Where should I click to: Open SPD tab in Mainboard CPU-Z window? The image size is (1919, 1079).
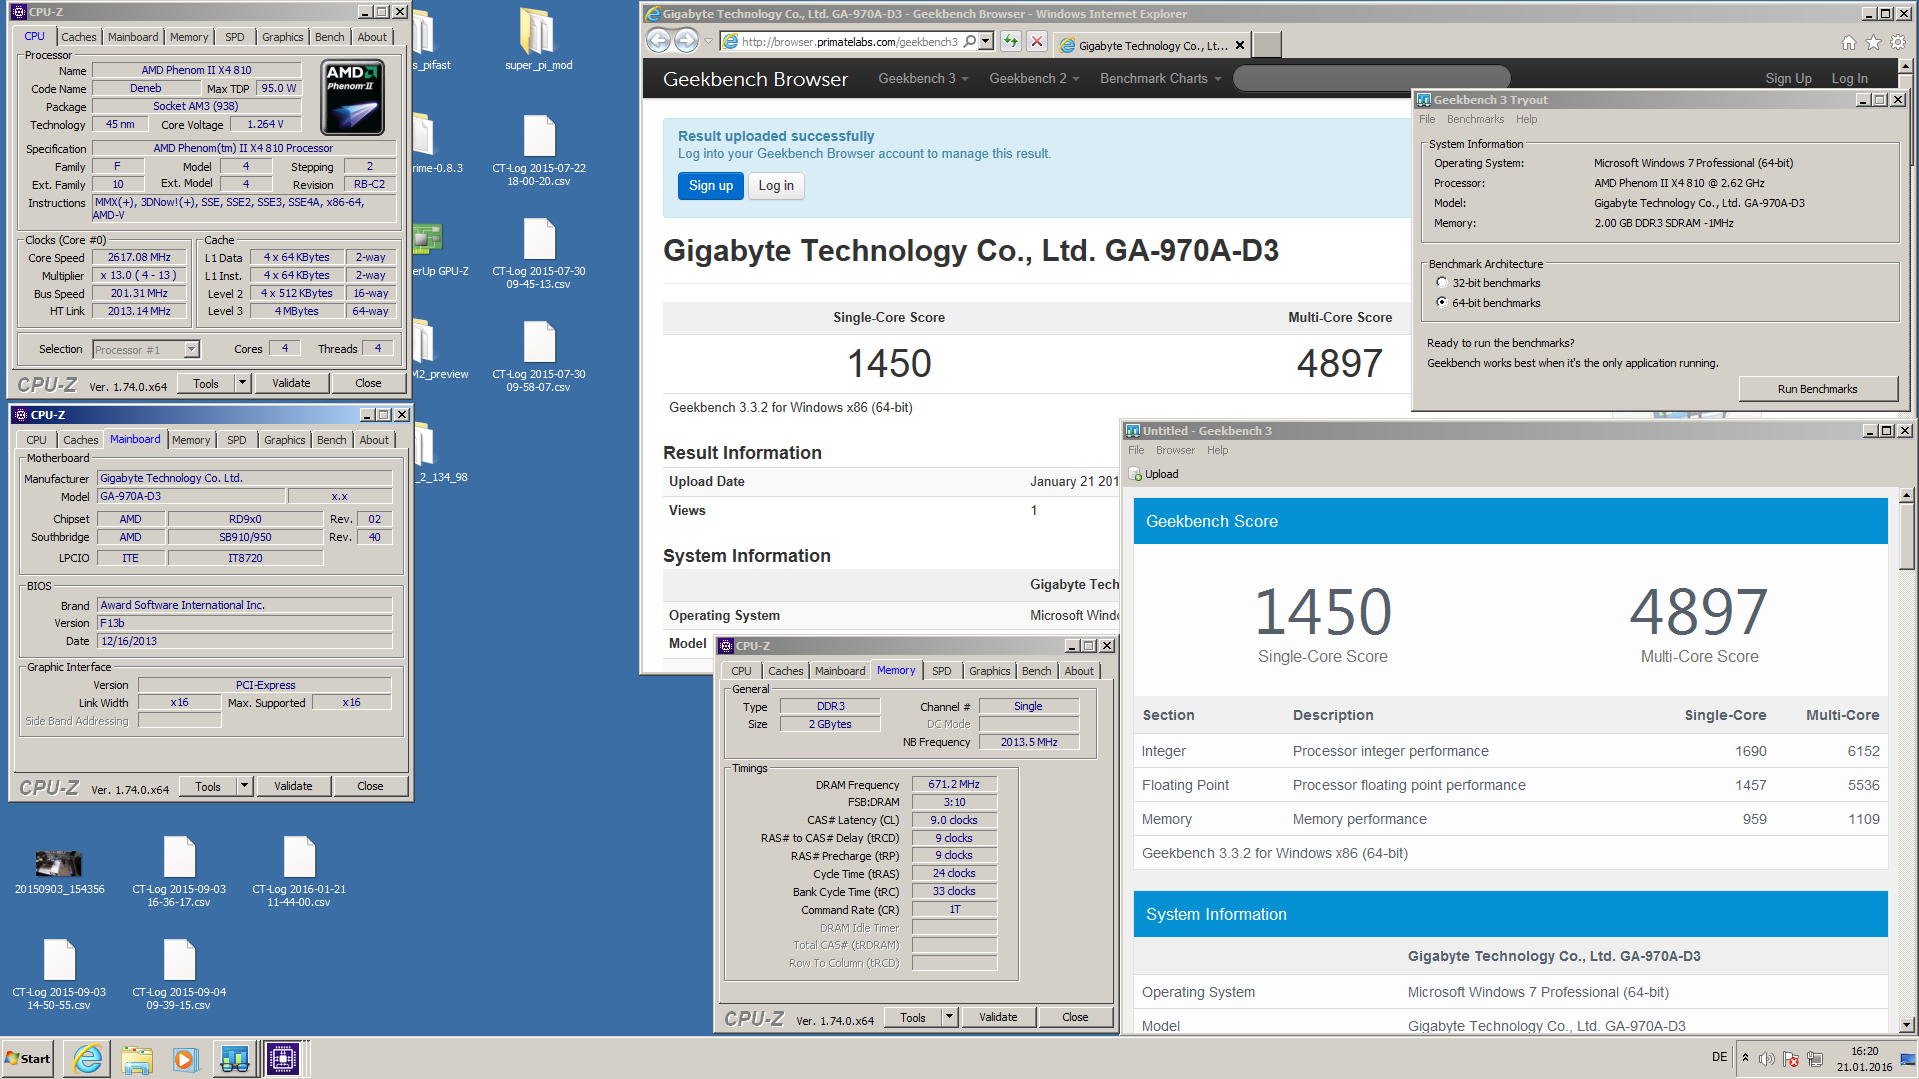236,440
